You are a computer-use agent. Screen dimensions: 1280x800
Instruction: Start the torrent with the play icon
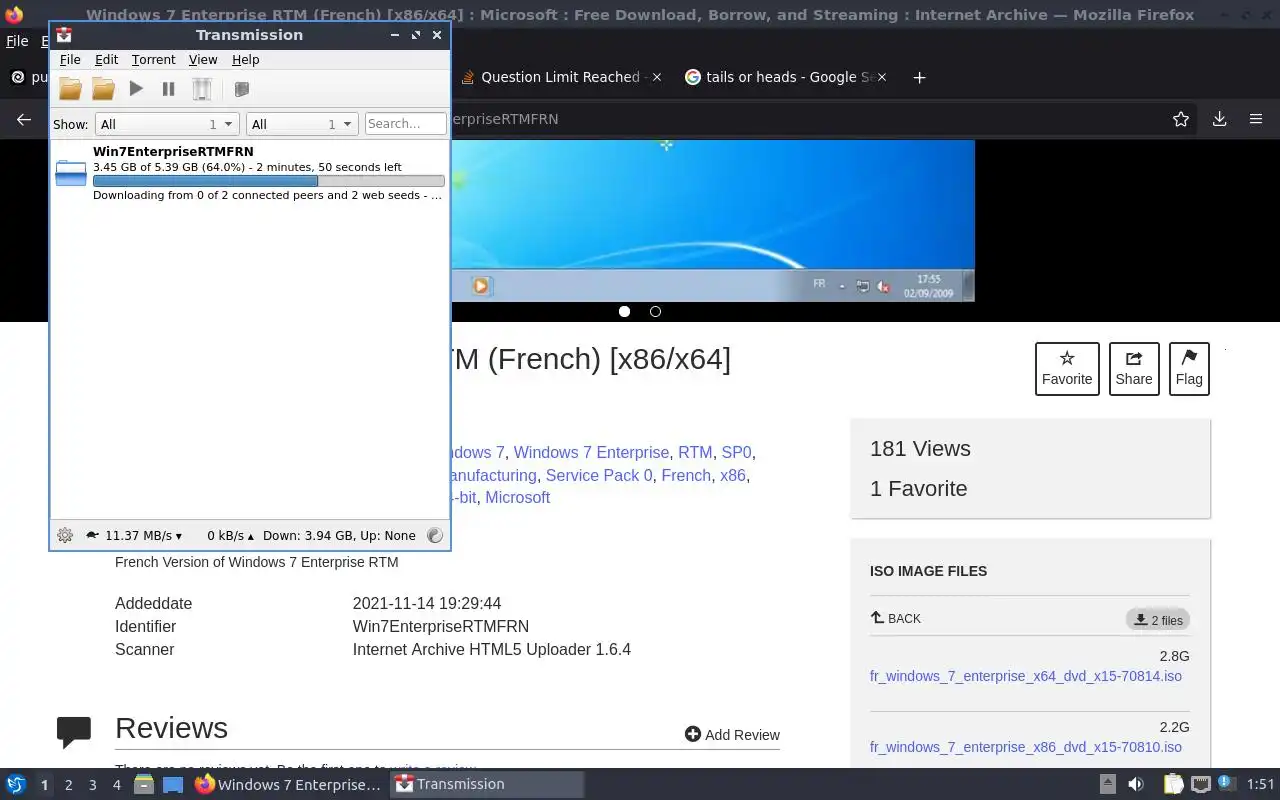(x=136, y=89)
